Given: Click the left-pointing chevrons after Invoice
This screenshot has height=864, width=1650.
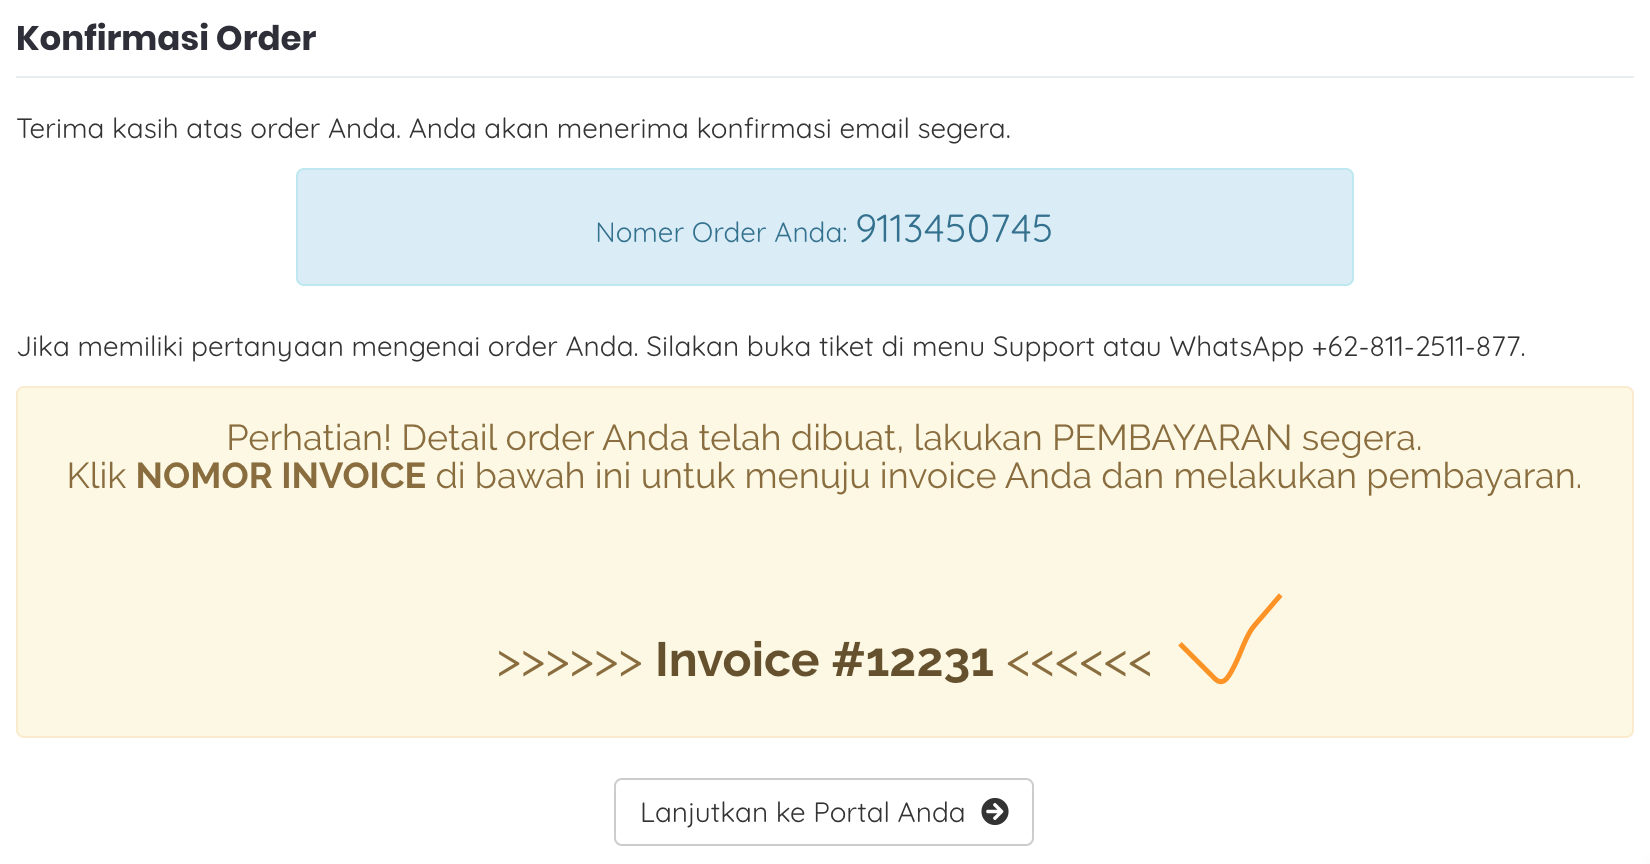Looking at the screenshot, I should tap(1079, 663).
